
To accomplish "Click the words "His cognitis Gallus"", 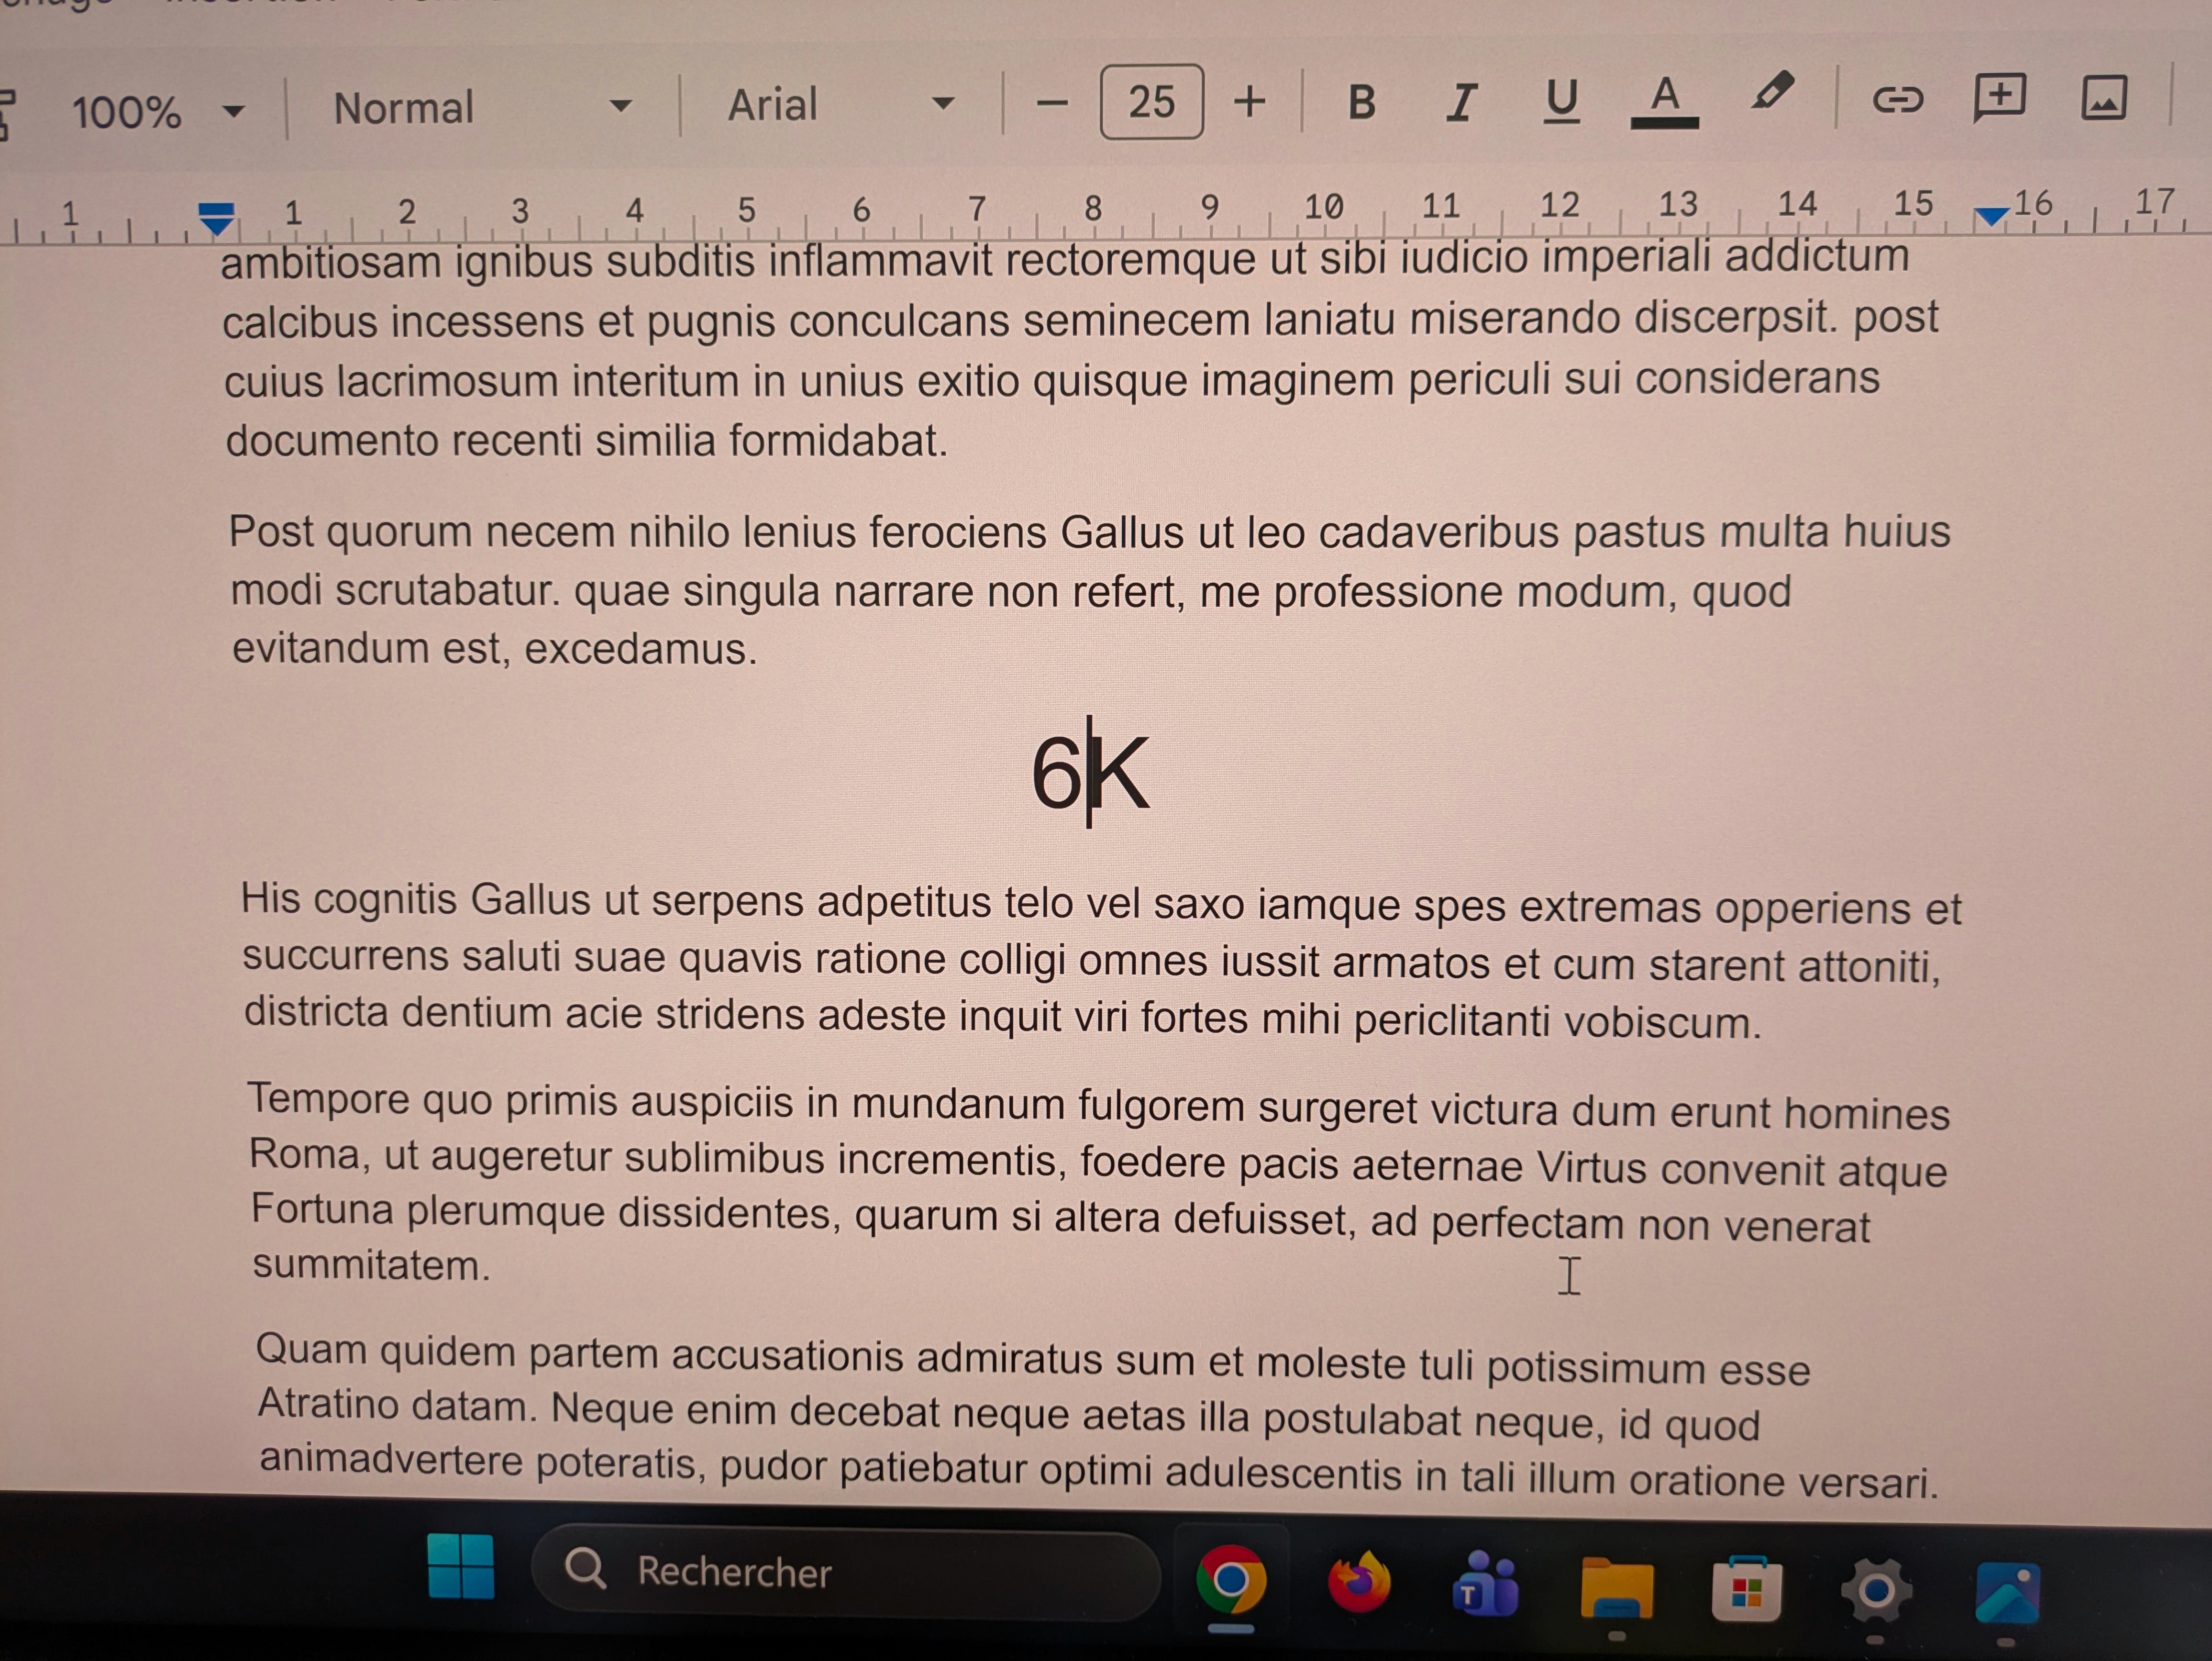I will (415, 900).
